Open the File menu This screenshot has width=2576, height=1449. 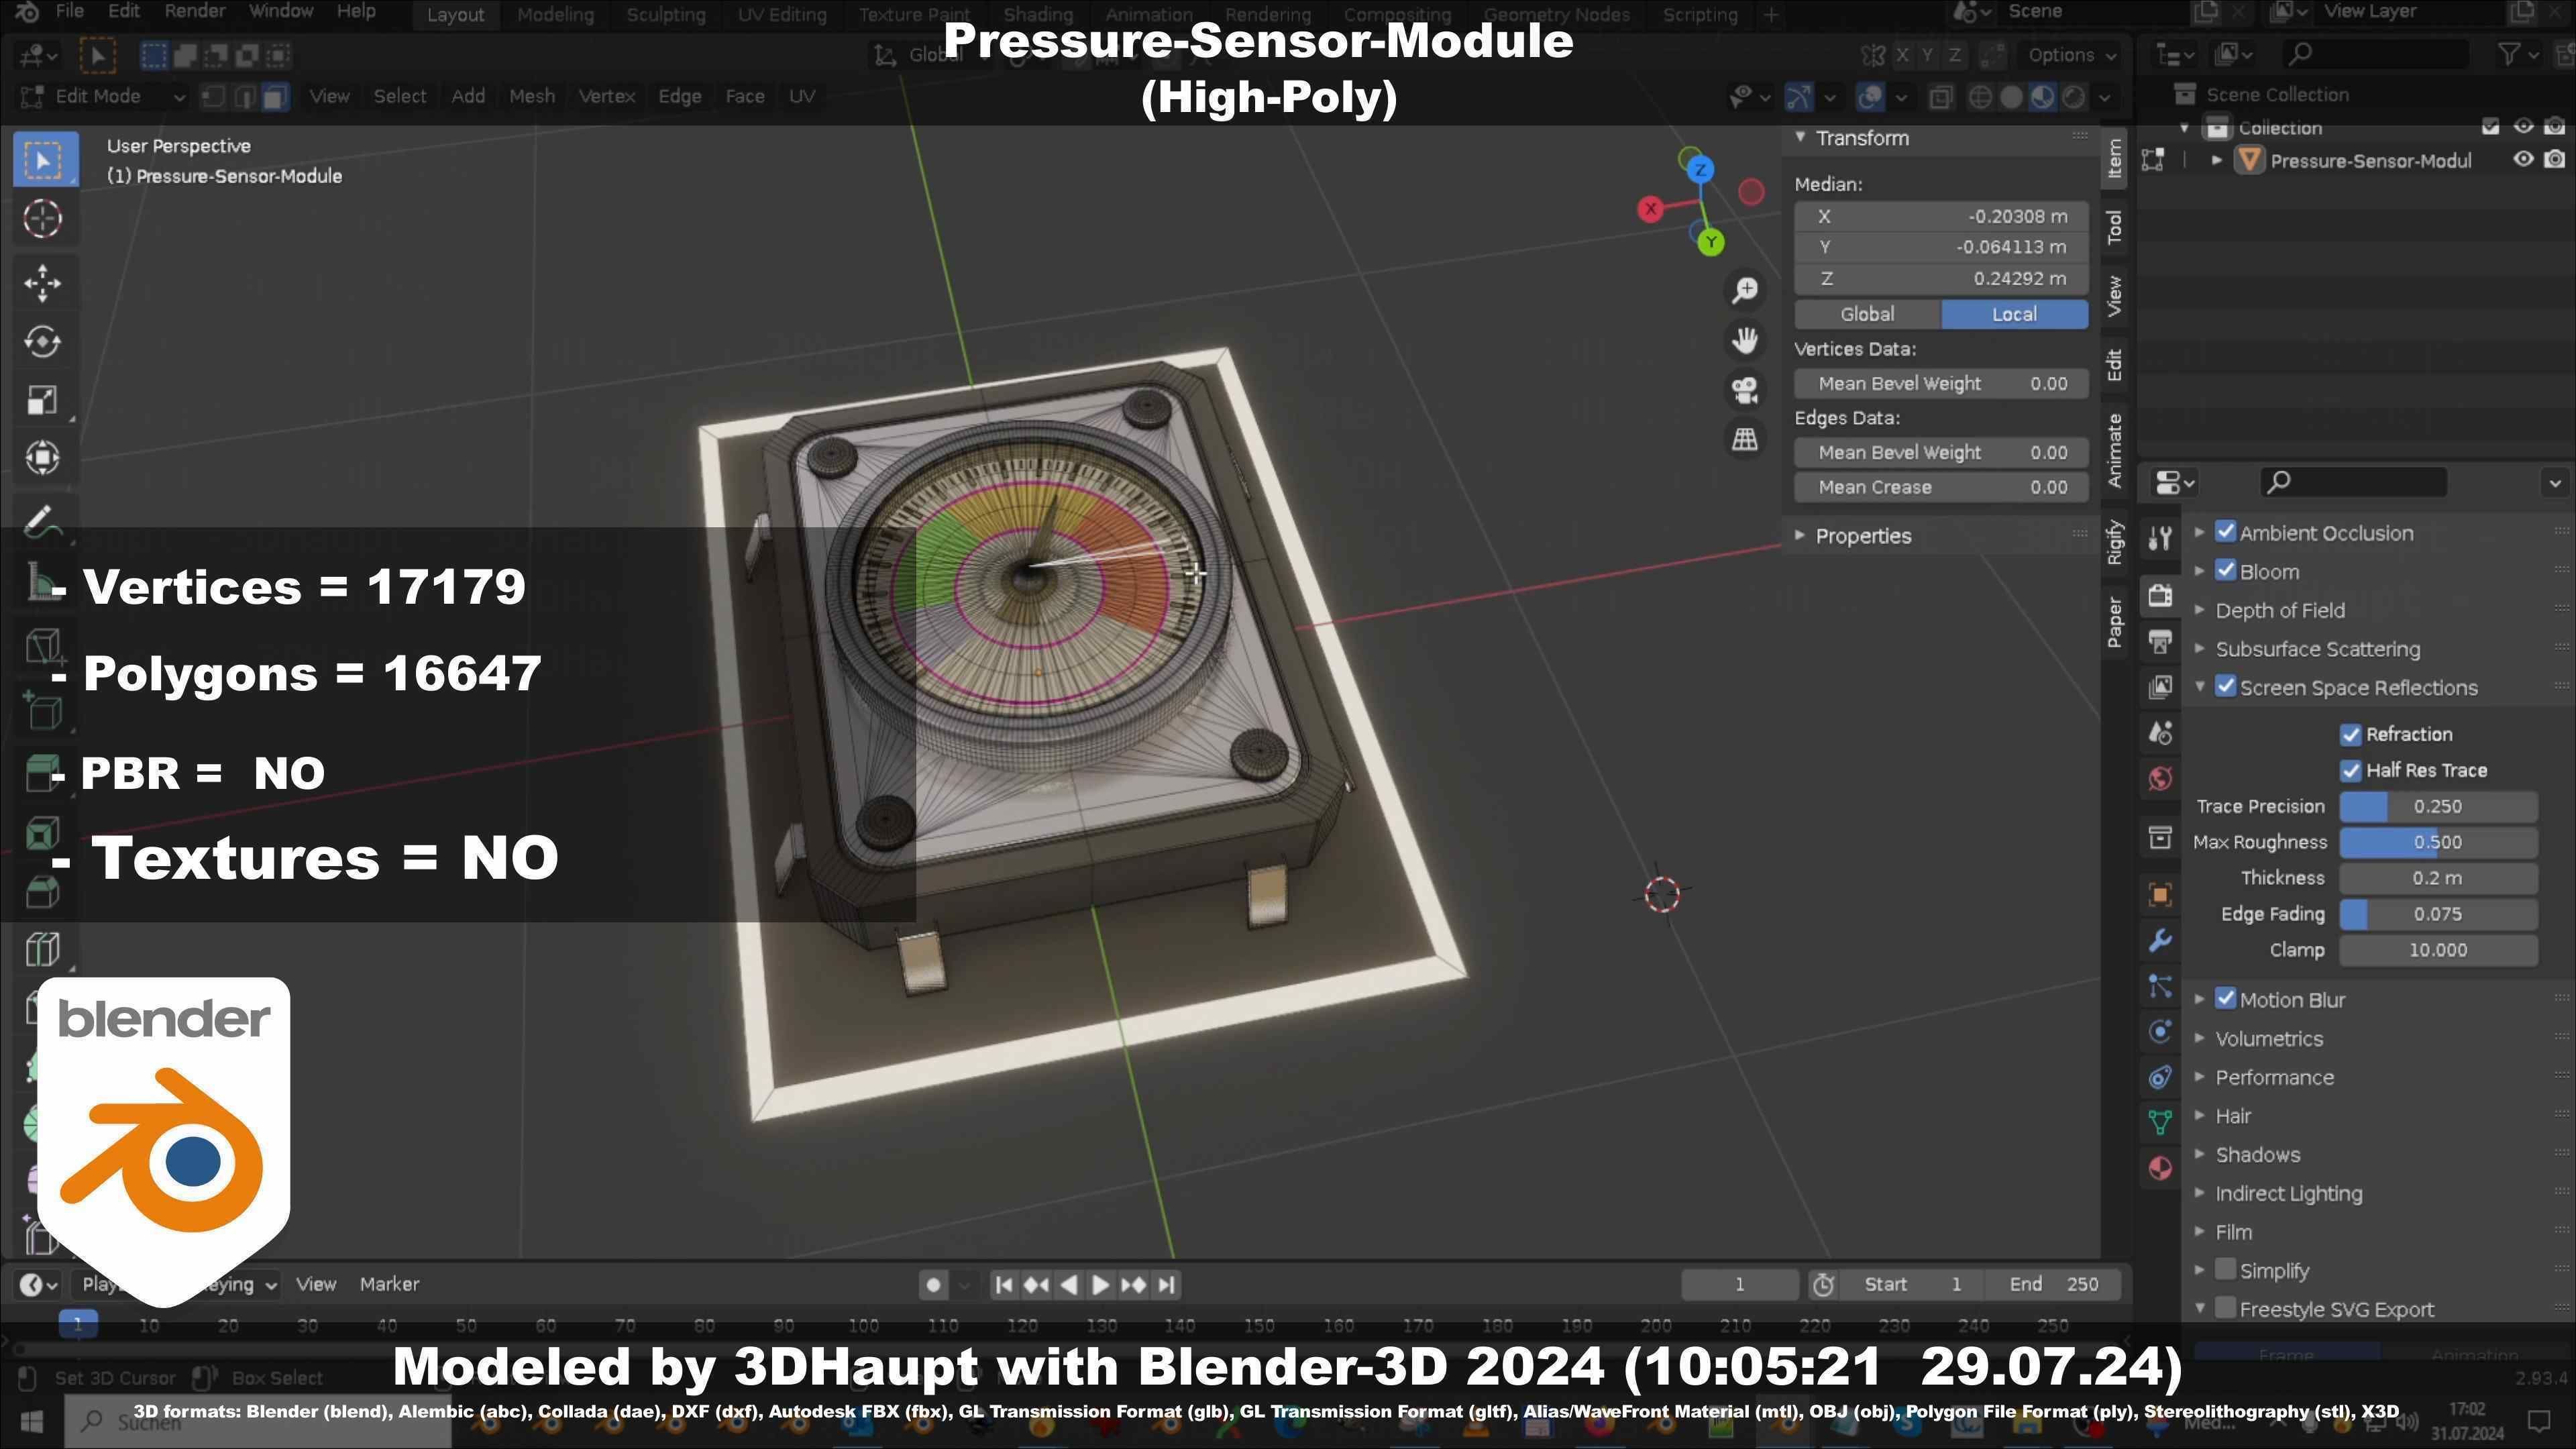[x=69, y=12]
